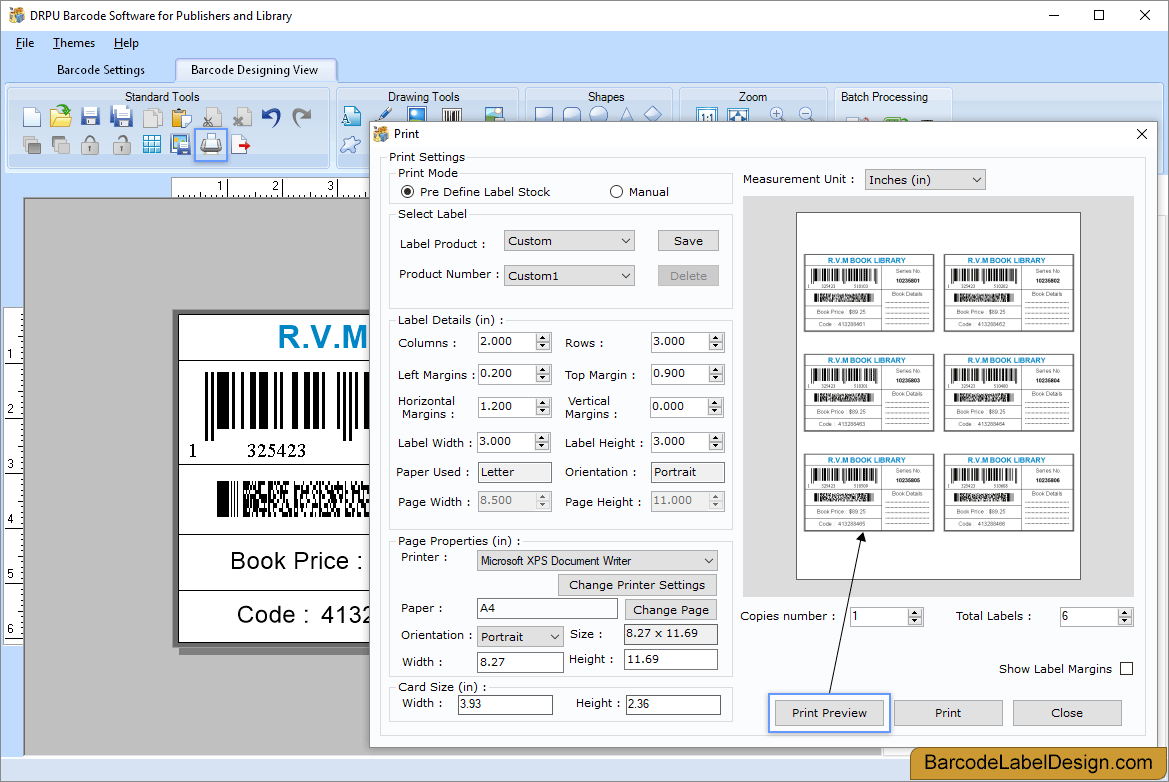
Task: Click inside the Page Width input field
Action: coord(505,501)
